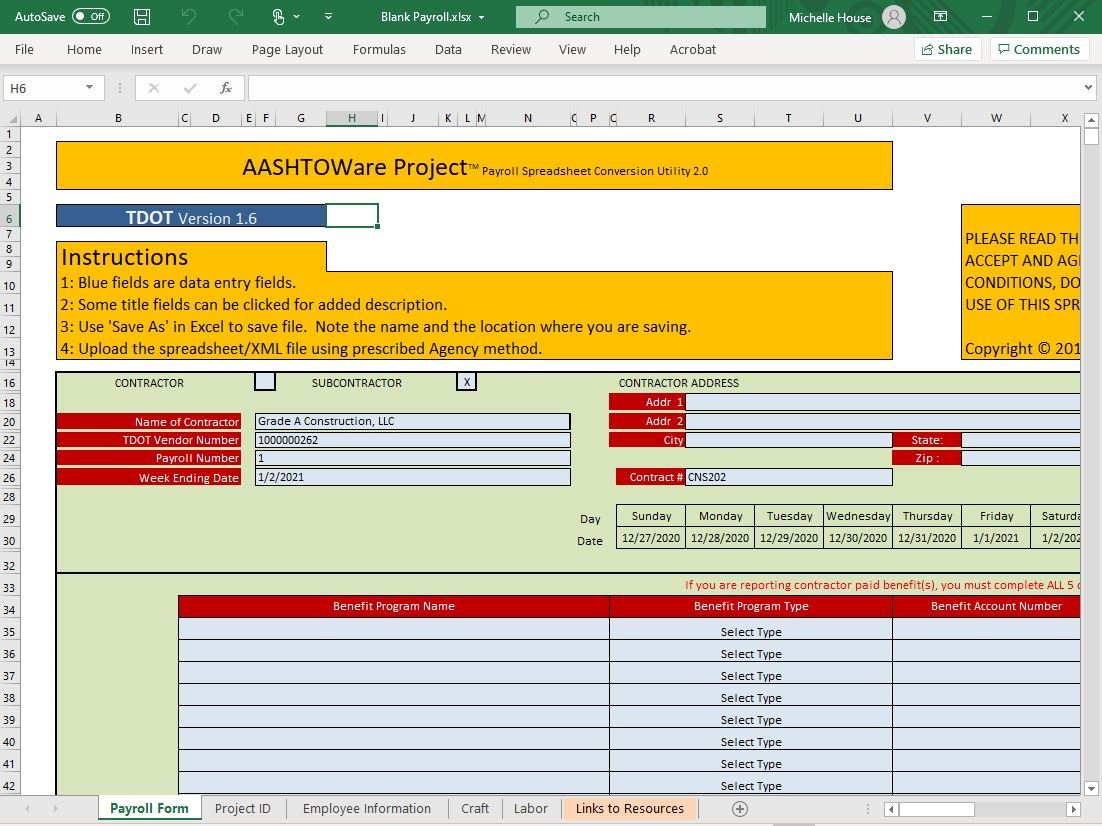Click the TDOT Vendor Number field
The width and height of the screenshot is (1102, 826).
pyautogui.click(x=413, y=440)
